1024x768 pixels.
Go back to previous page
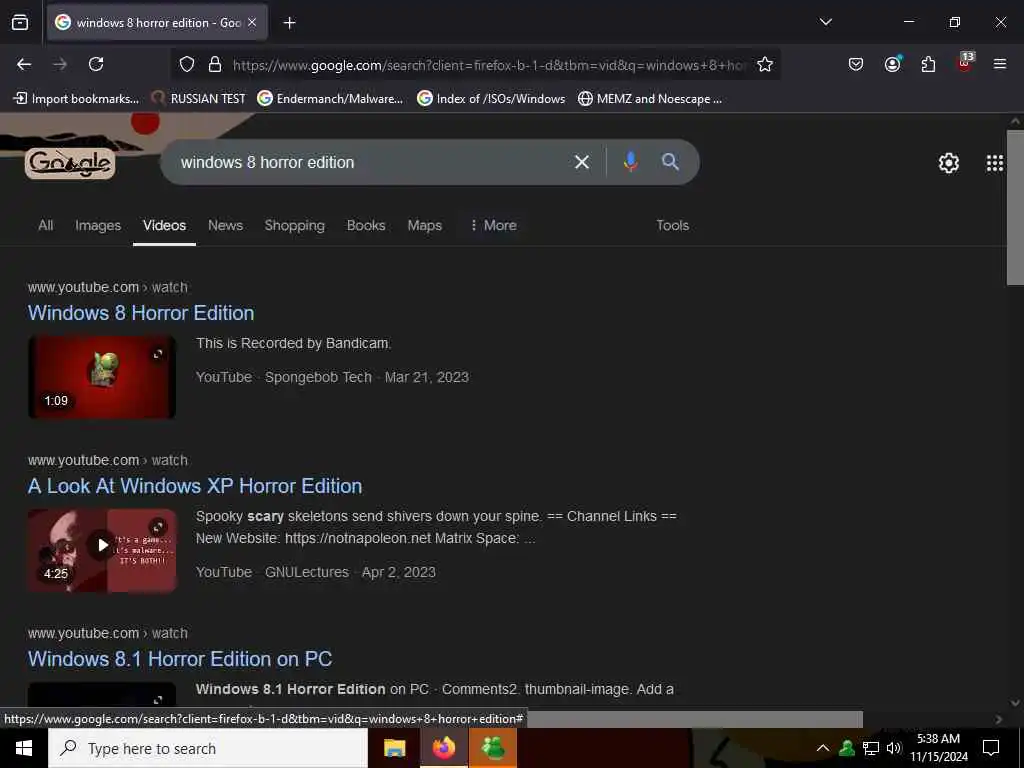click(x=24, y=64)
